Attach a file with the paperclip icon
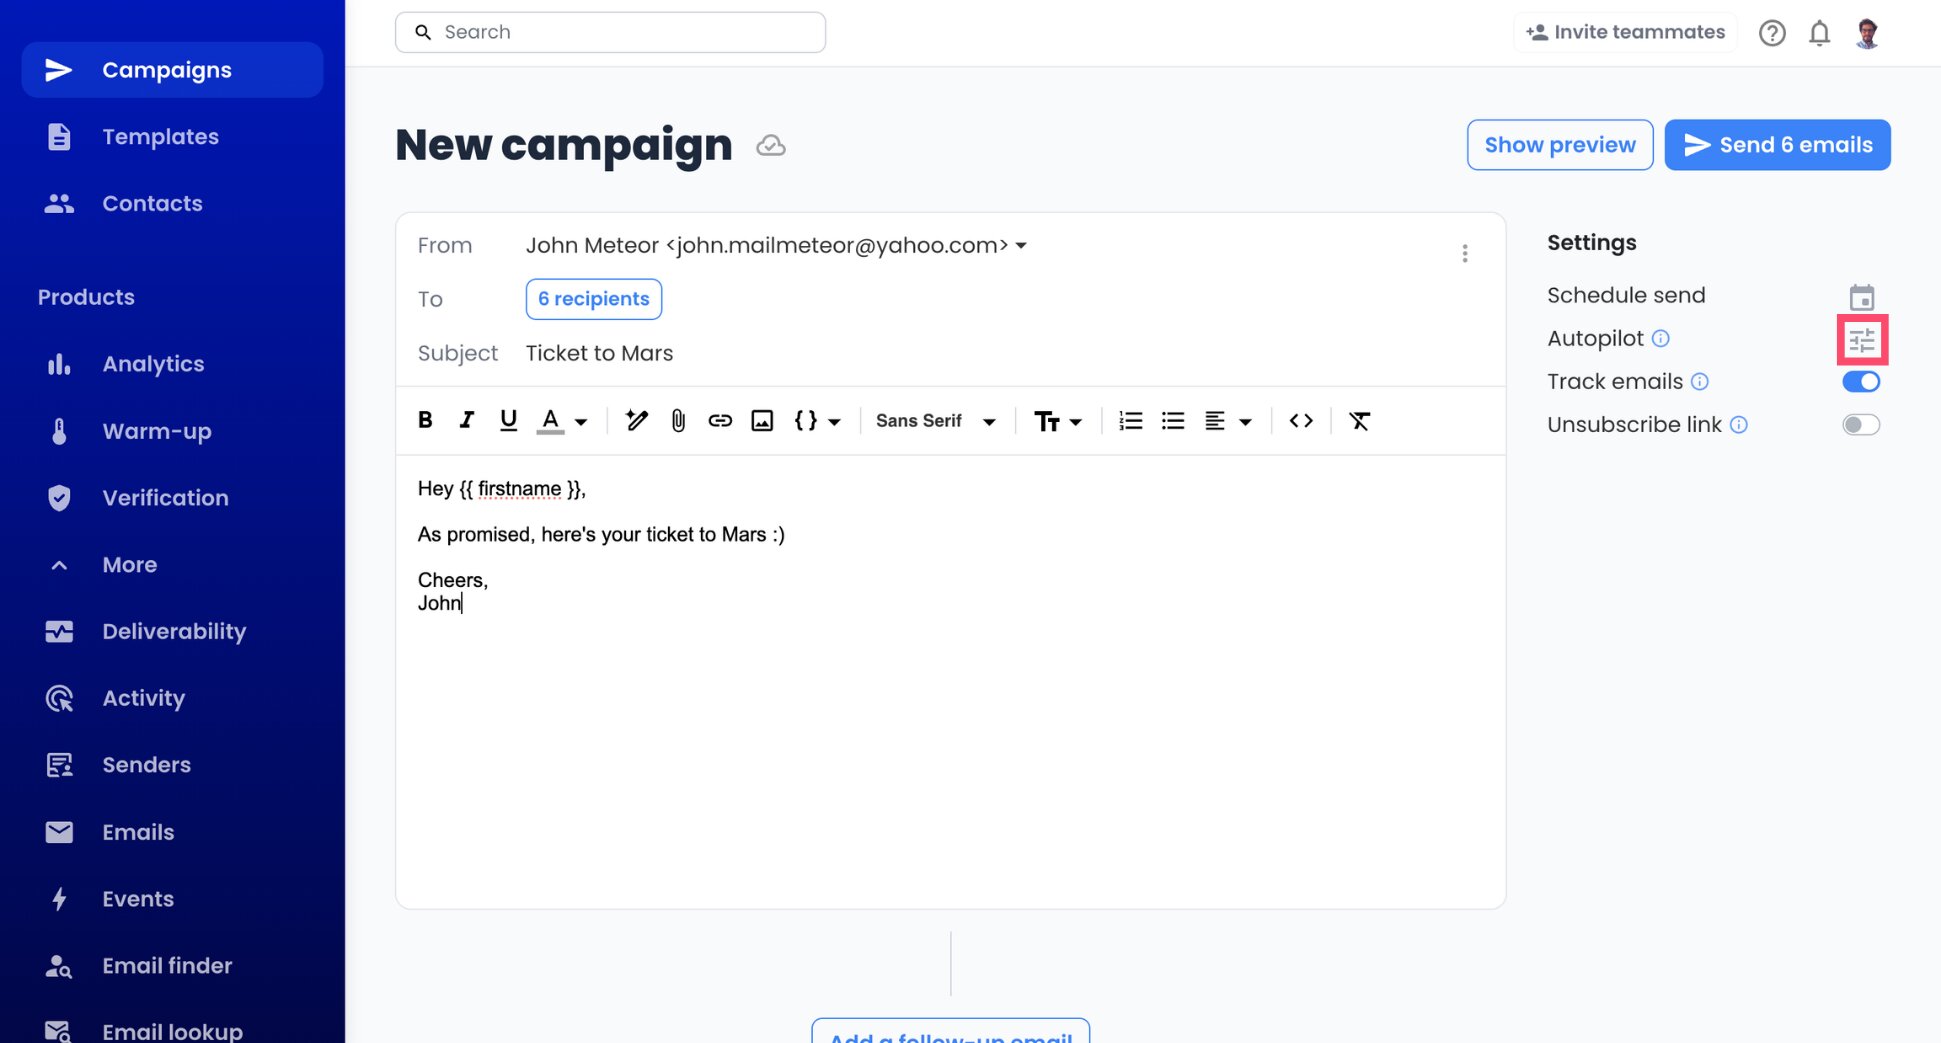1941x1043 pixels. 678,421
